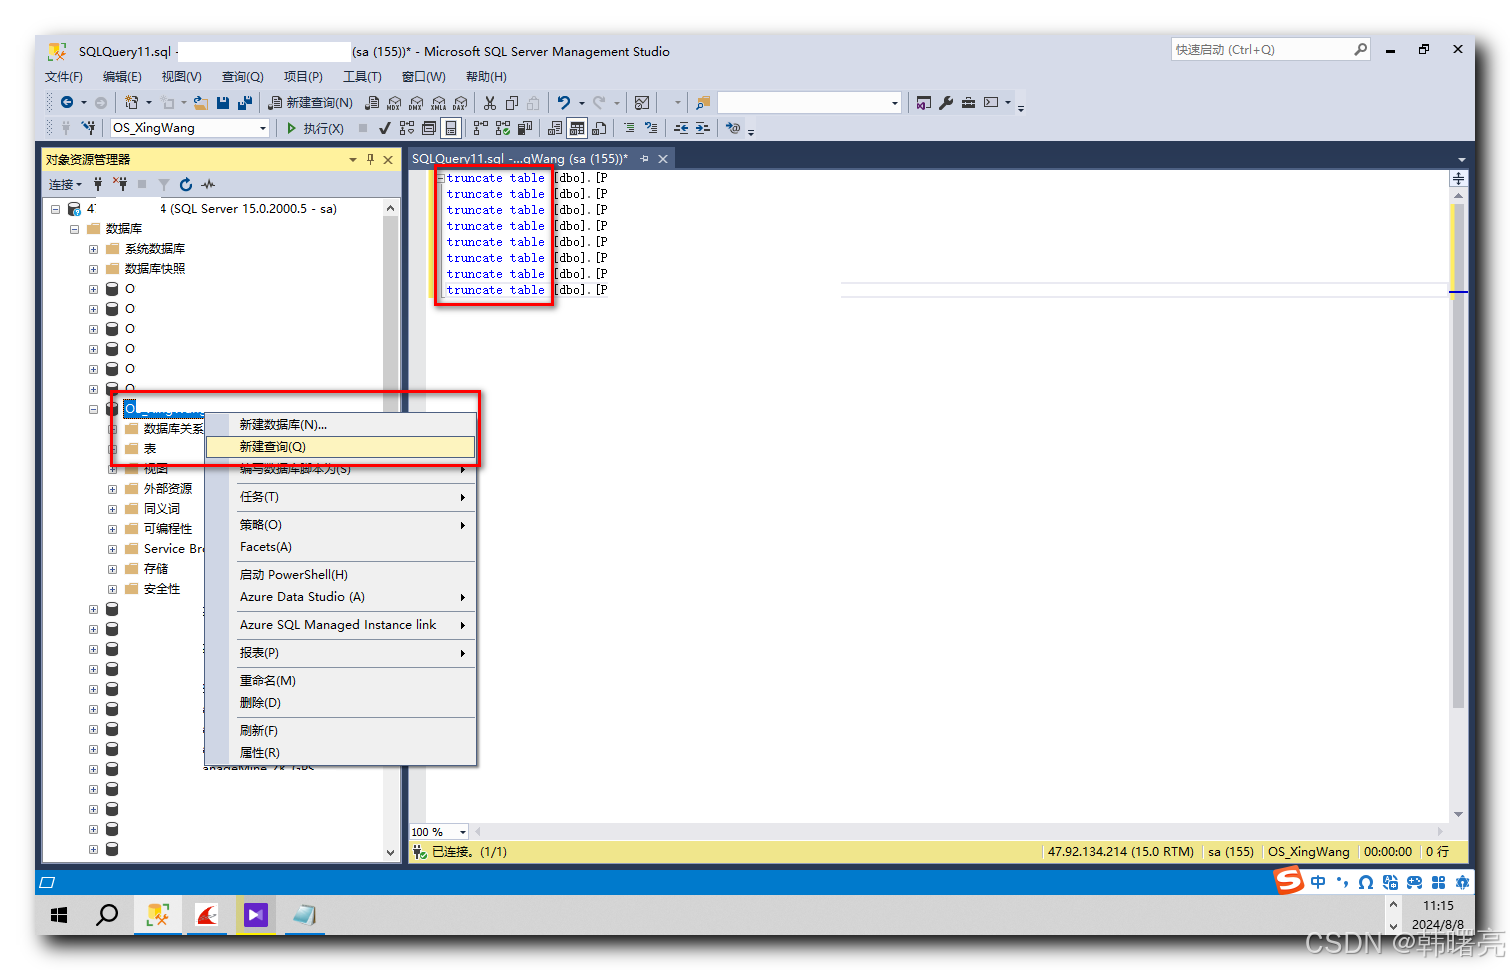
Task: Click the 新建查询(N) toolbar button
Action: click(x=310, y=102)
